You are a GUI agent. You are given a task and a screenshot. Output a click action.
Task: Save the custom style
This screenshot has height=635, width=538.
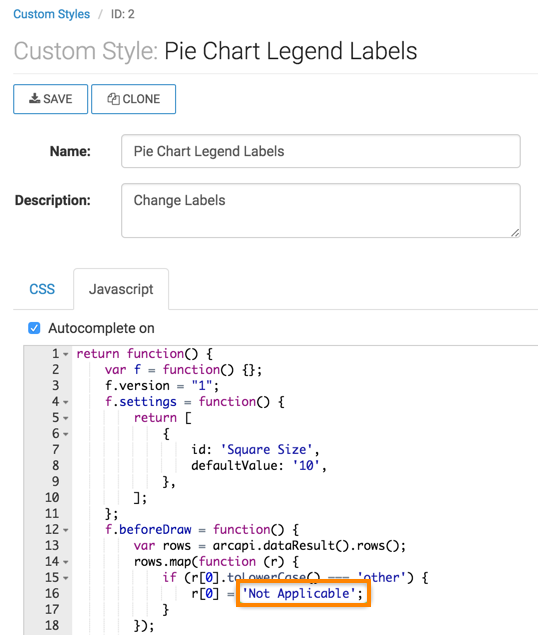(x=51, y=99)
